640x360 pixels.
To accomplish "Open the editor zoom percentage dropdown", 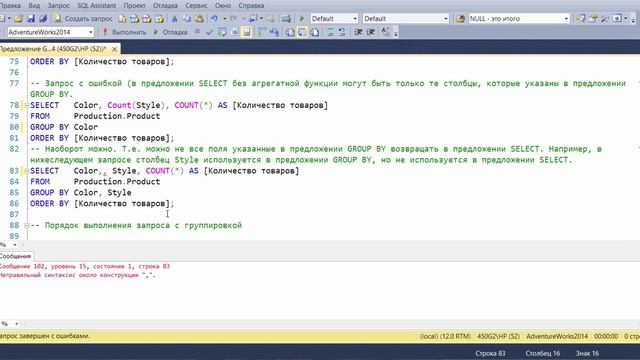I will click(x=15, y=245).
